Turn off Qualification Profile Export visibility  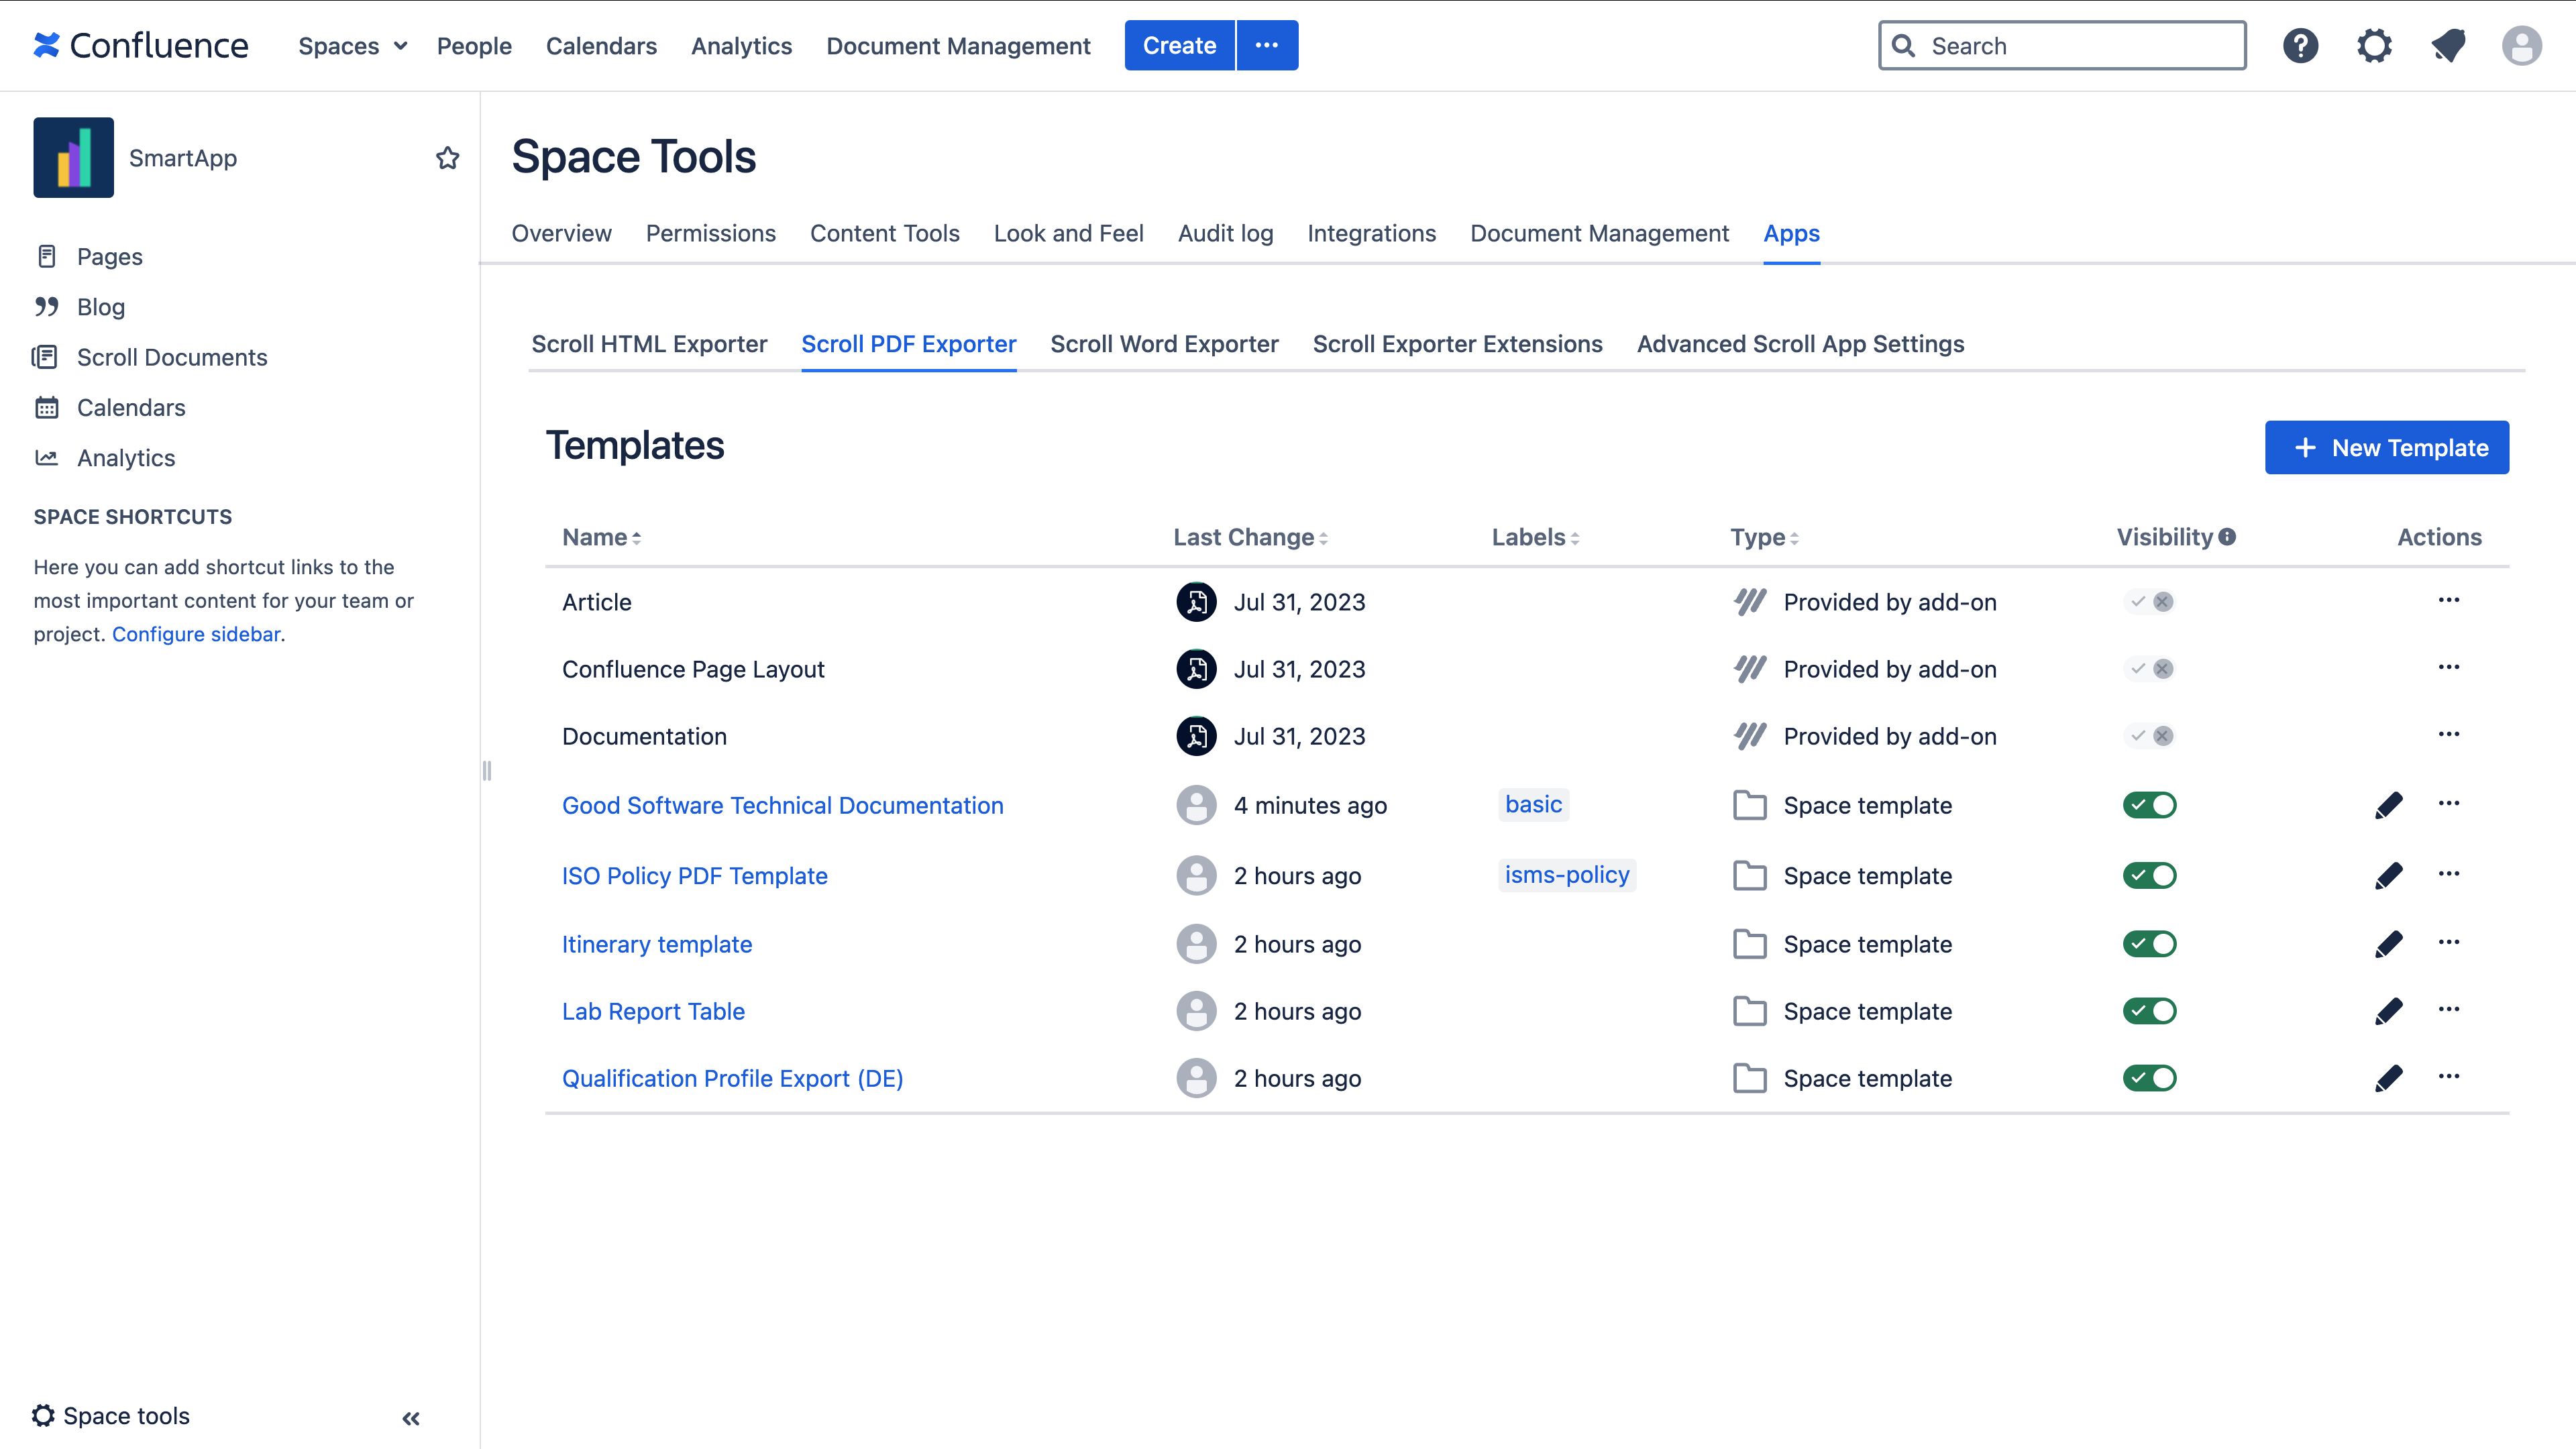(x=2149, y=1078)
